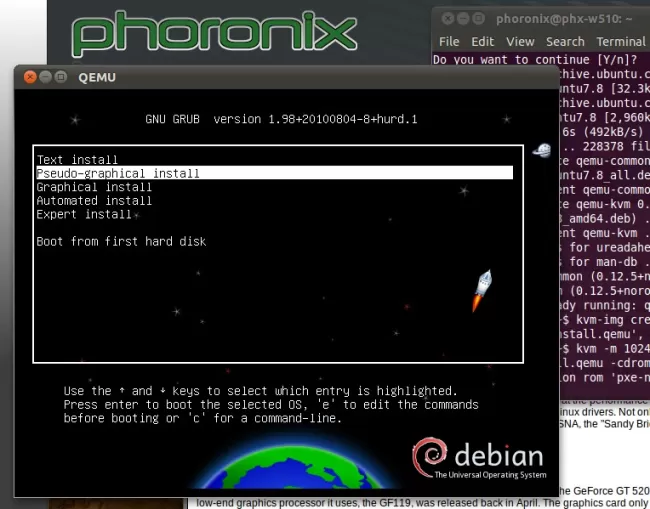Select the Expert install option
650x509 pixels.
[84, 214]
